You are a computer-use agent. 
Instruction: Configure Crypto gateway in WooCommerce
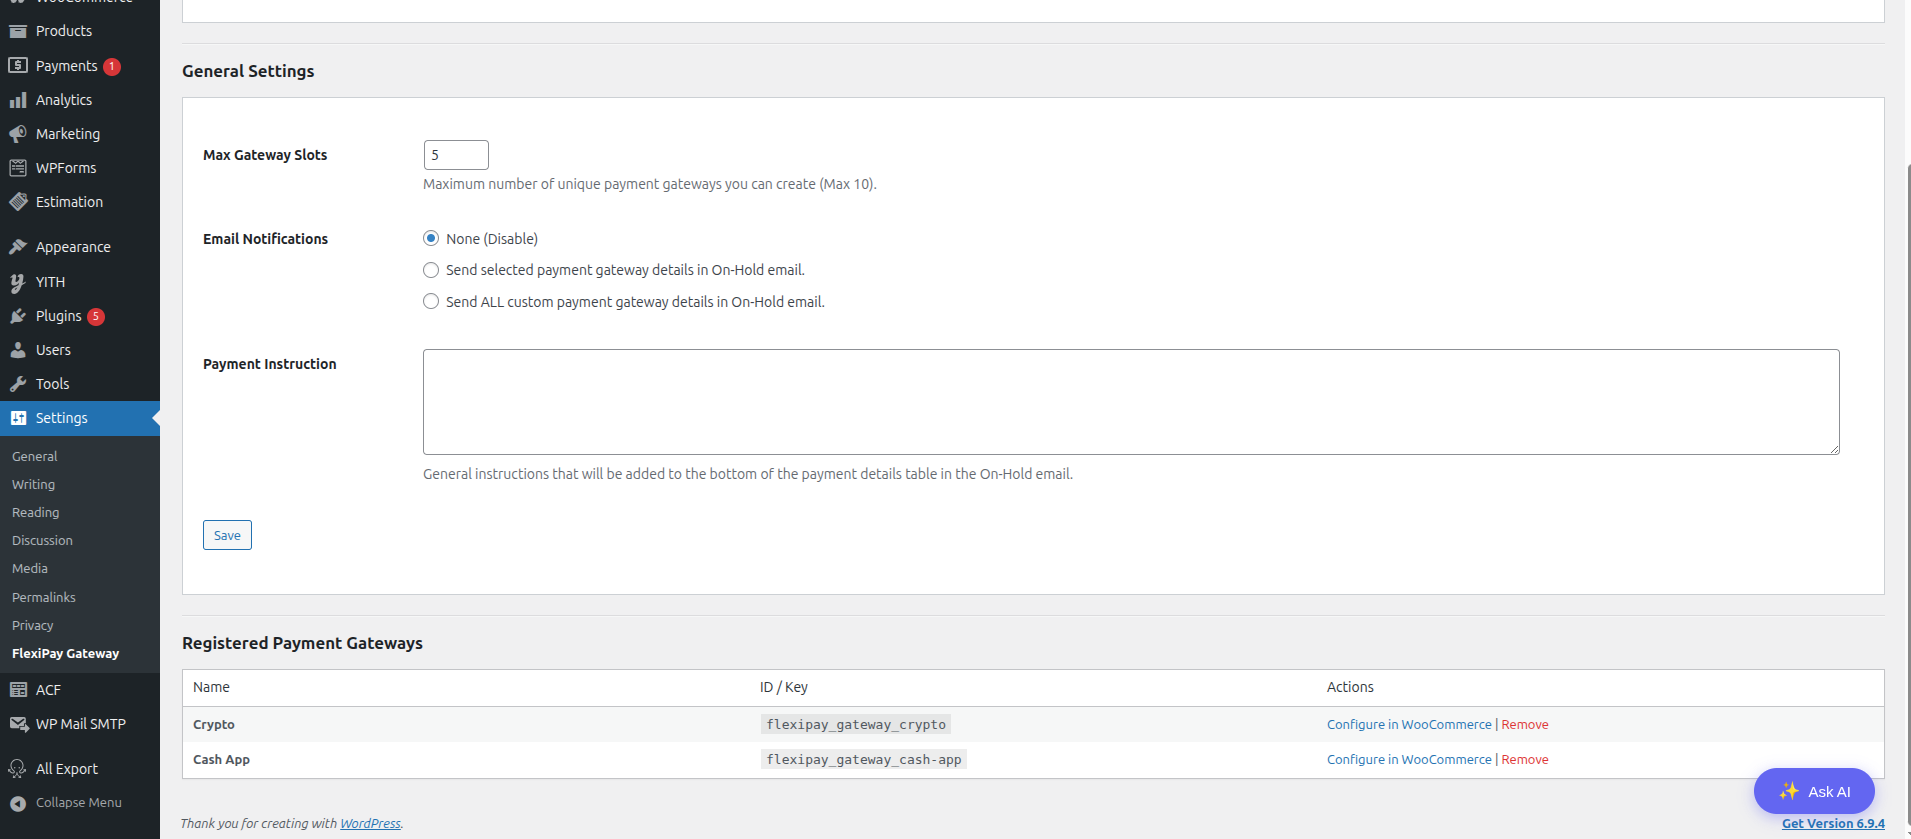[x=1409, y=724]
